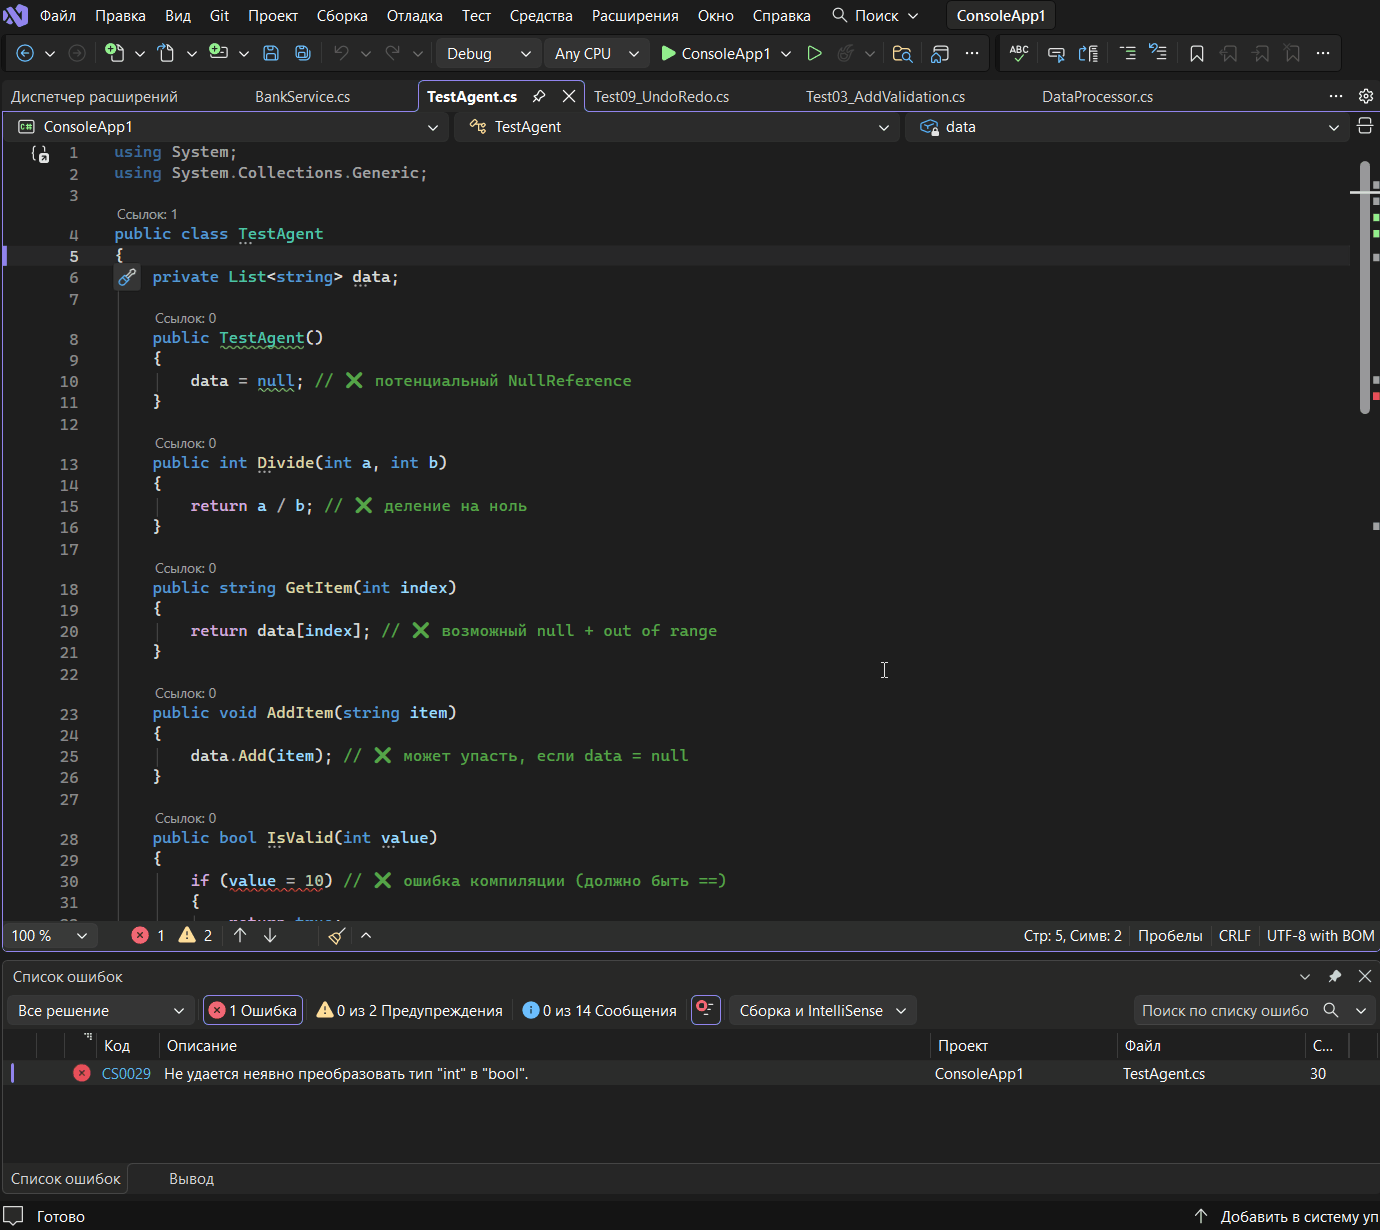This screenshot has width=1380, height=1230.
Task: Switch to the BankService.cs tab
Action: point(302,97)
